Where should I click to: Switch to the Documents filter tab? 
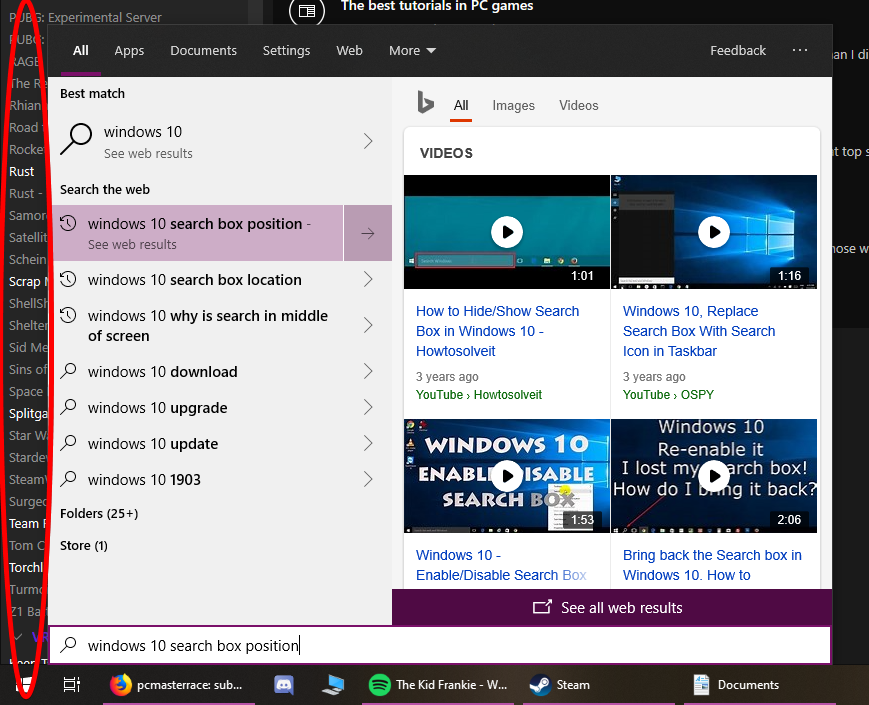[203, 50]
